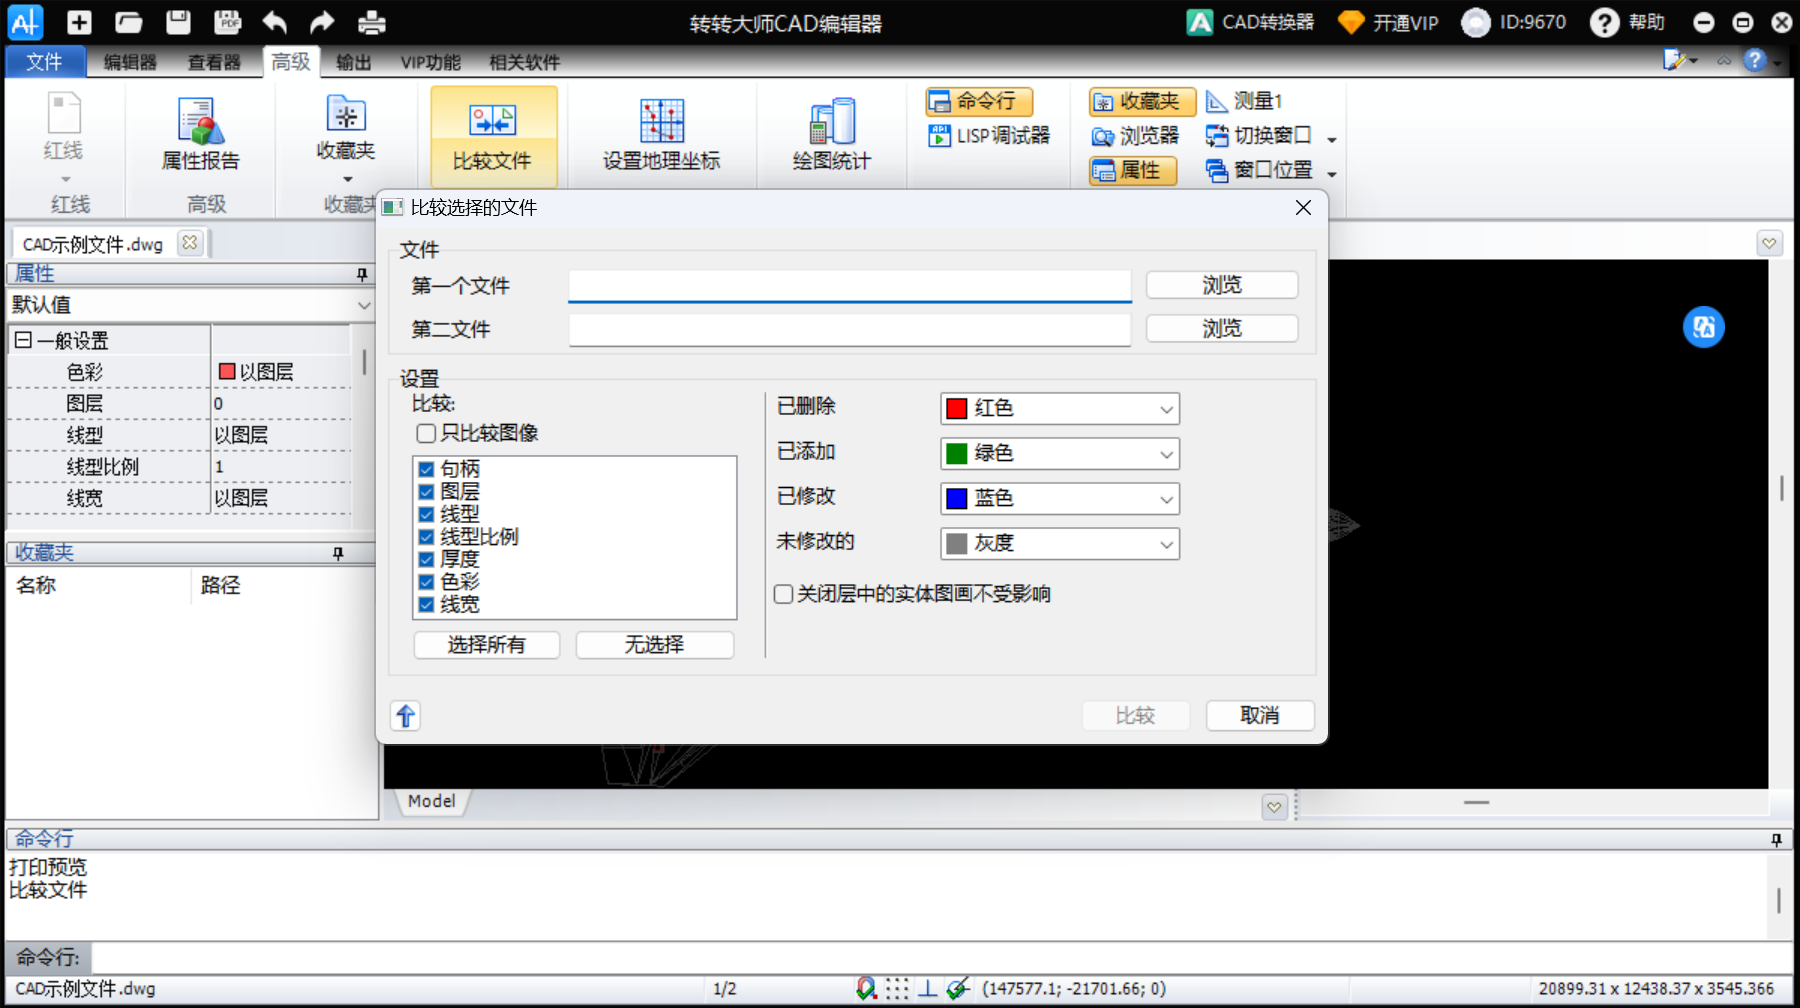Uncheck the 线型比例 checkbox
Image resolution: width=1800 pixels, height=1008 pixels.
[426, 537]
